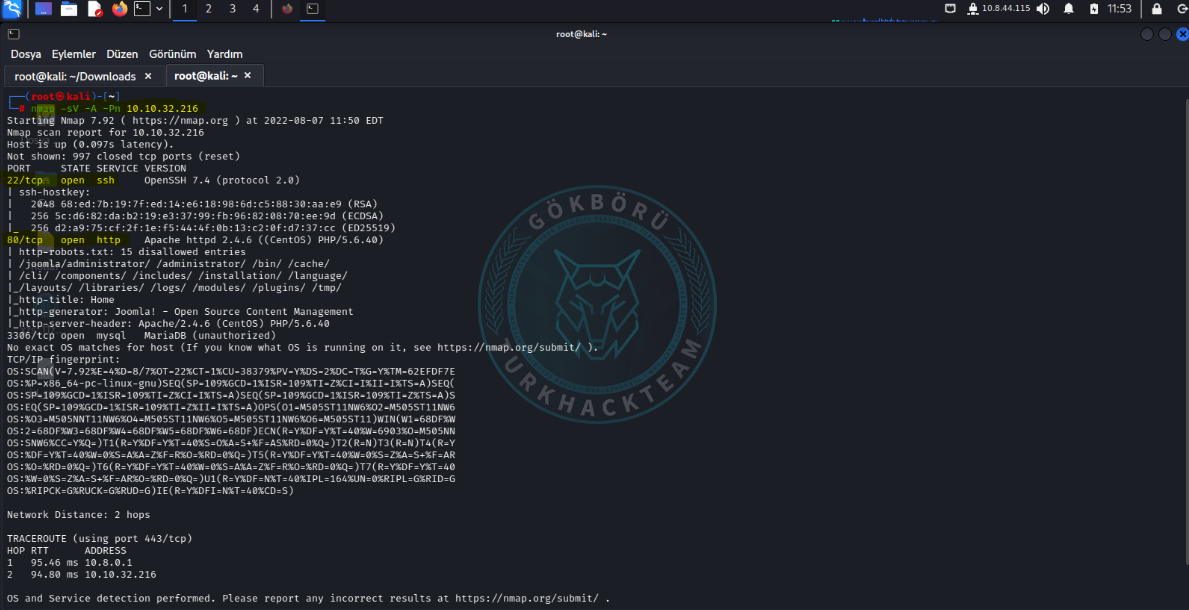The height and width of the screenshot is (610, 1189).
Task: Close the terminal window with blue X
Action: pyautogui.click(x=1182, y=34)
